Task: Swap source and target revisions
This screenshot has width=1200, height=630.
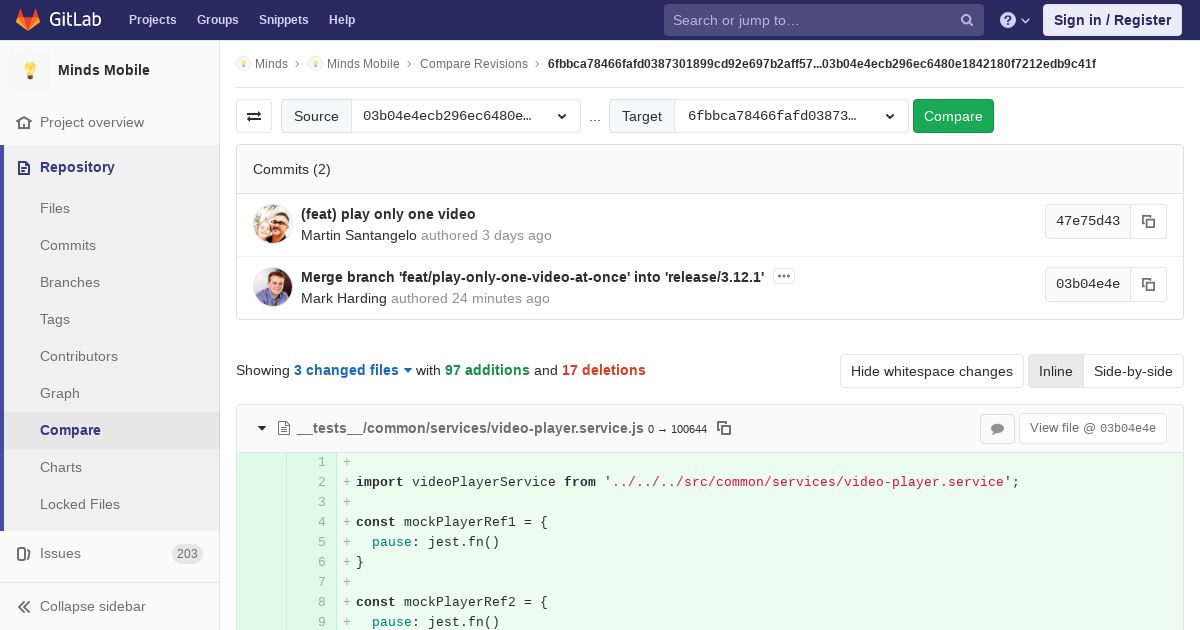Action: (254, 116)
